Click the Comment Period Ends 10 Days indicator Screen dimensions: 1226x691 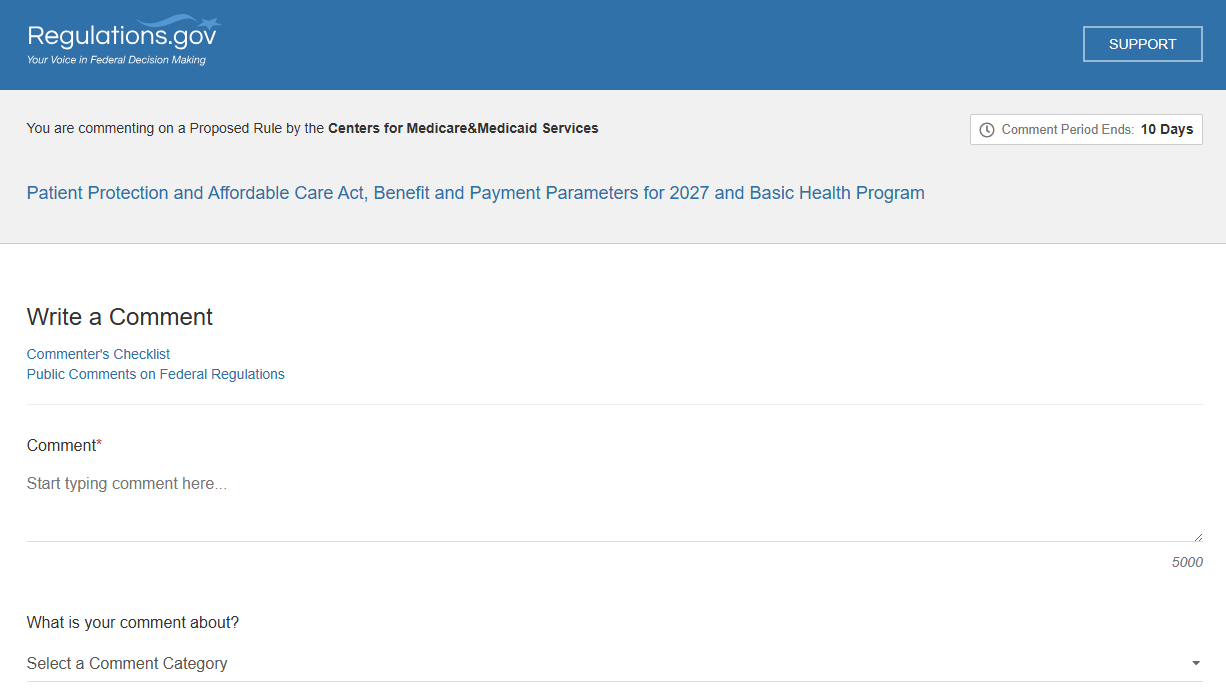coord(1086,129)
